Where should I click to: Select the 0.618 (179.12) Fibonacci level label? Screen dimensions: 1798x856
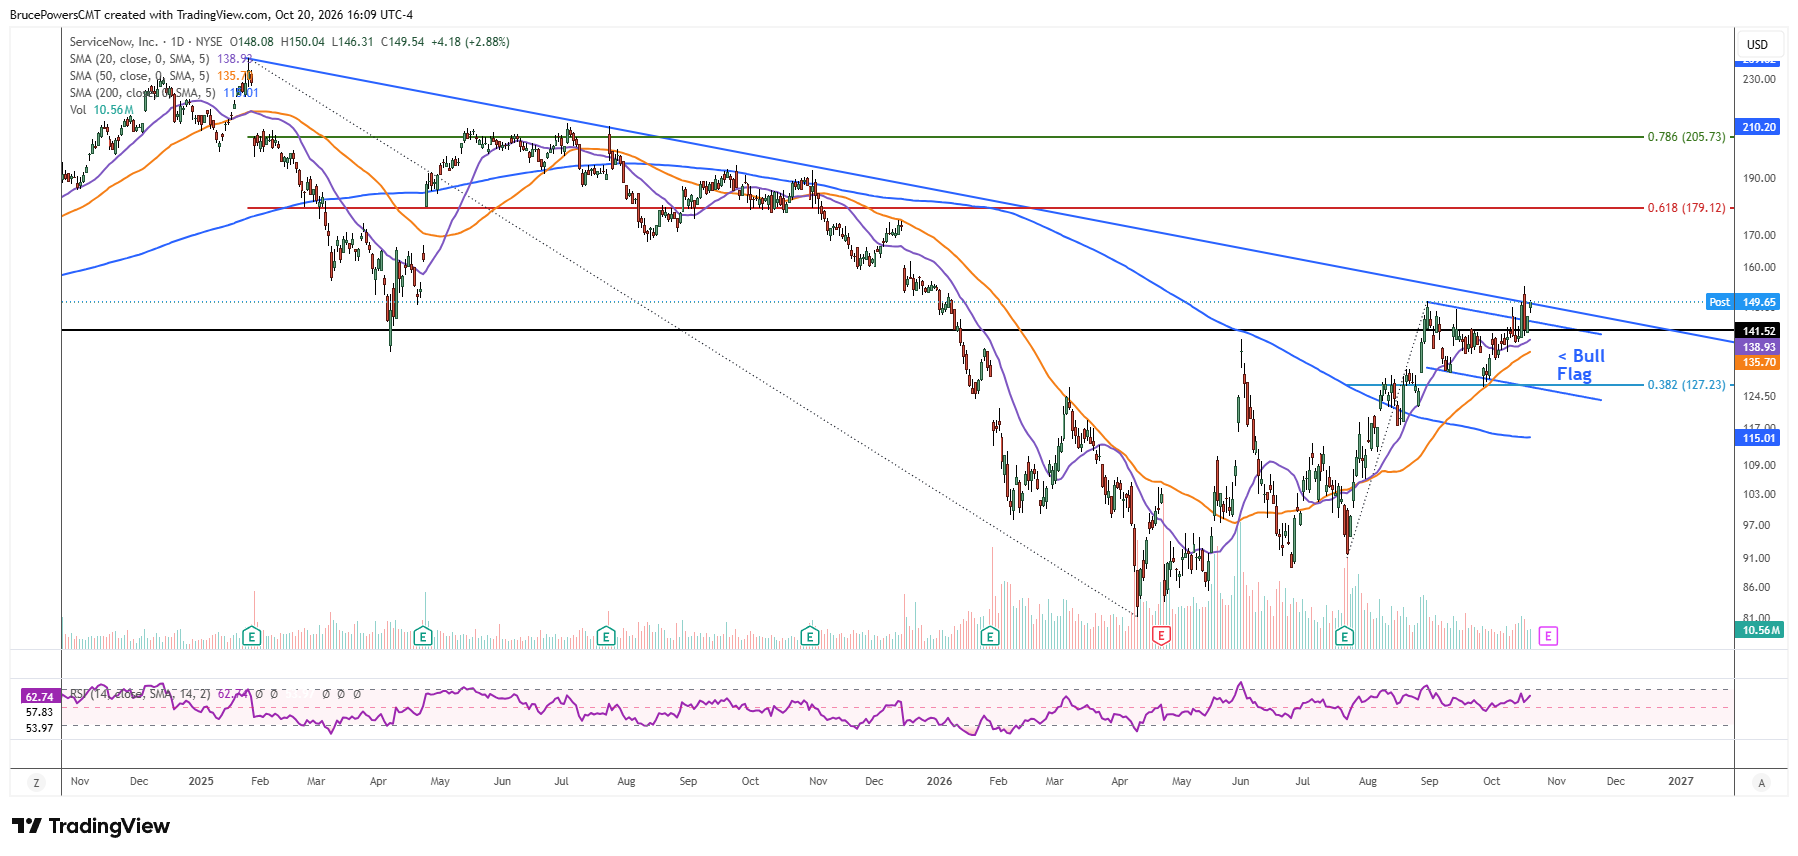tap(1686, 208)
